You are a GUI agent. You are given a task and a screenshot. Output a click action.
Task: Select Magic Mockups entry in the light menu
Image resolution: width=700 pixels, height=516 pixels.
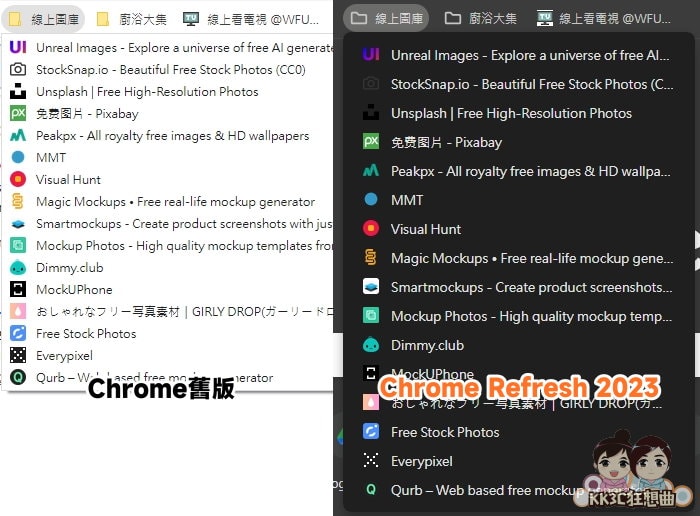[168, 201]
